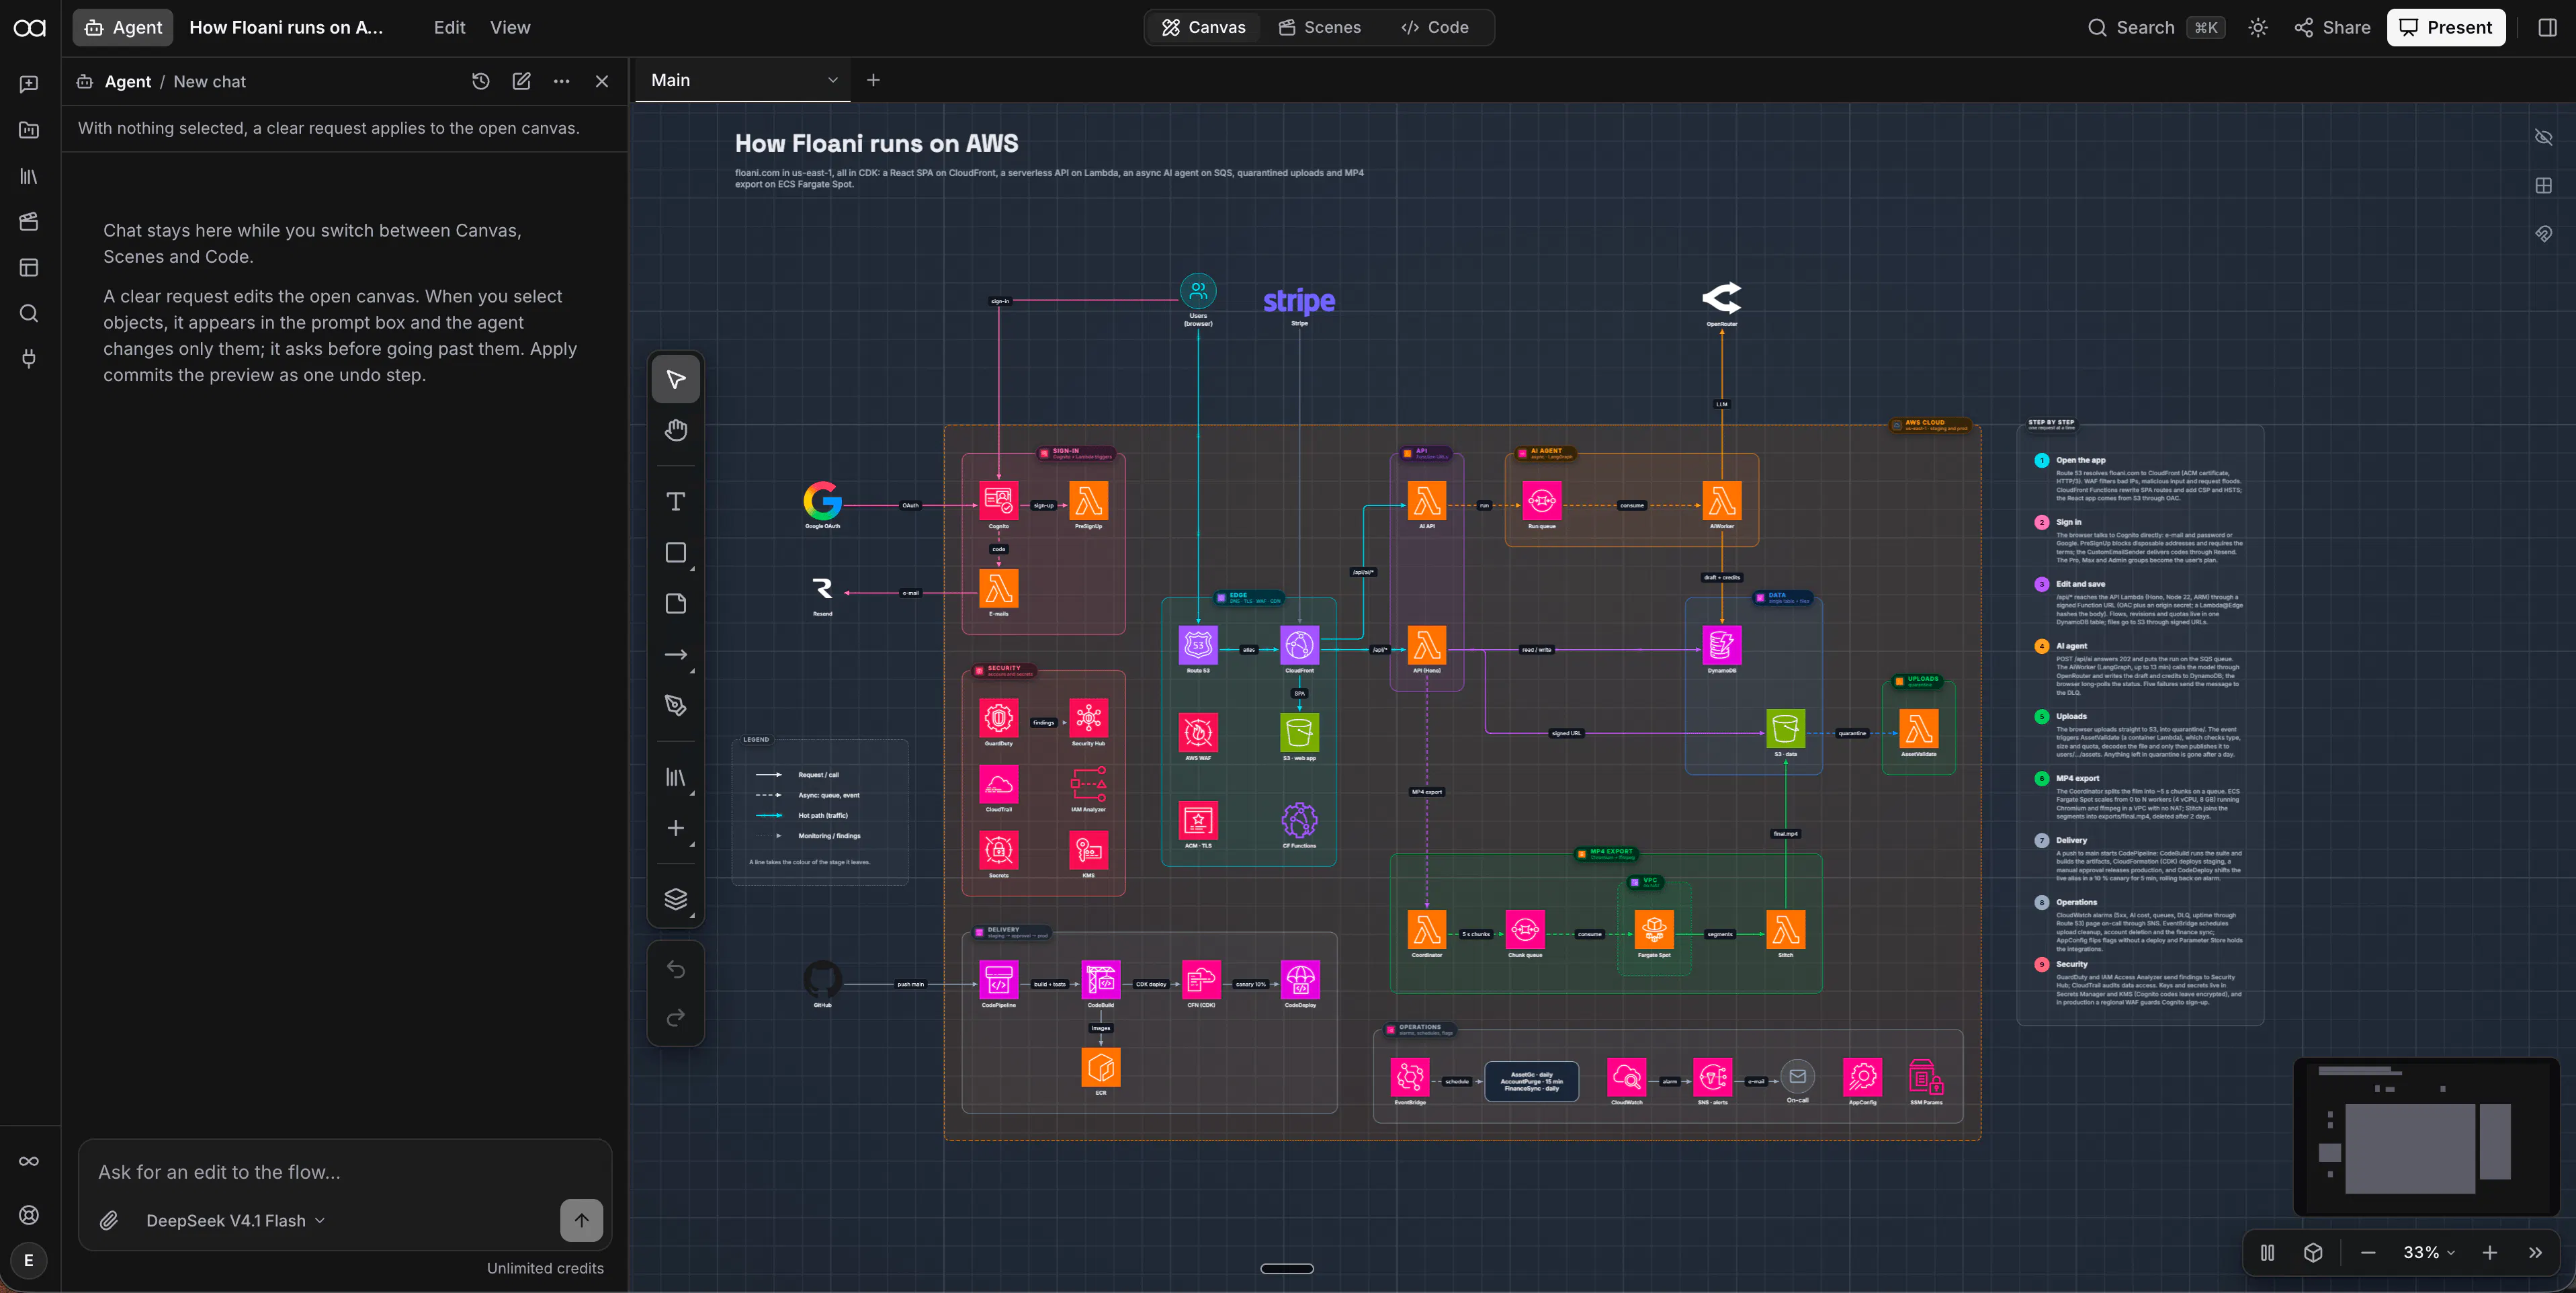Click the Share button
The width and height of the screenshot is (2576, 1293).
pyautogui.click(x=2332, y=28)
